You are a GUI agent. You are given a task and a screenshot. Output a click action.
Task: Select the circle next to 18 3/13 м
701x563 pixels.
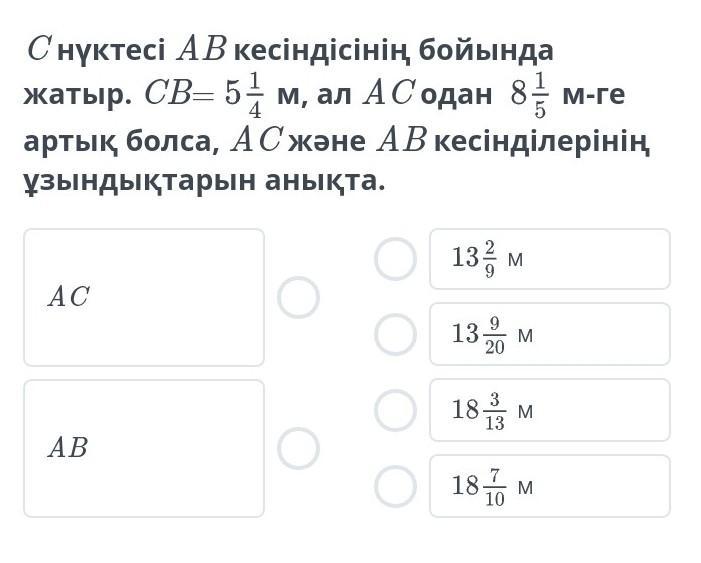tap(395, 410)
